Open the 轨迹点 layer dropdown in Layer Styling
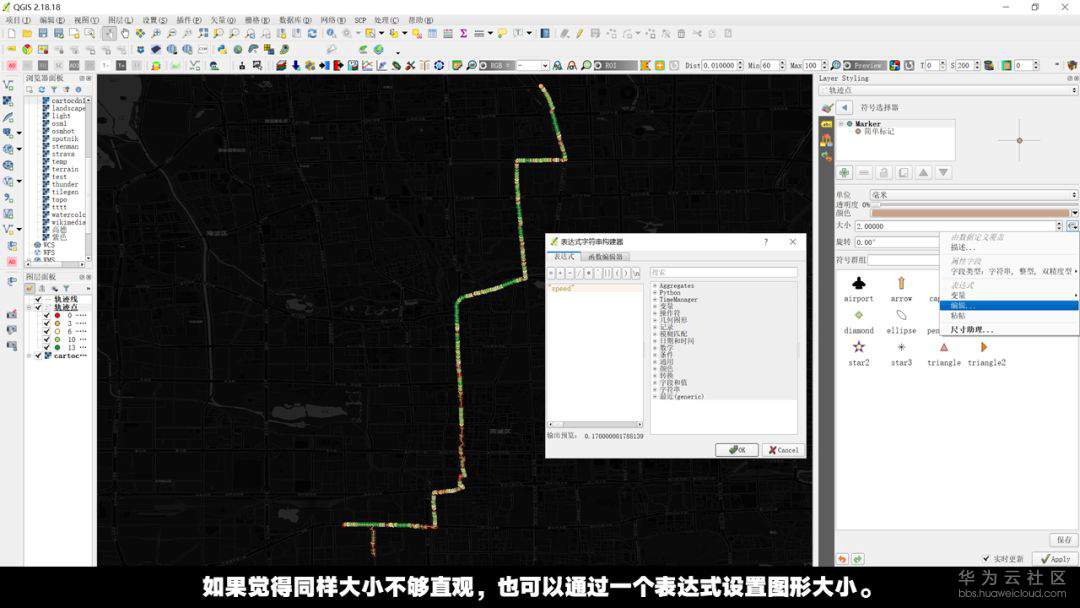Screen dimensions: 1080x608 (948, 90)
